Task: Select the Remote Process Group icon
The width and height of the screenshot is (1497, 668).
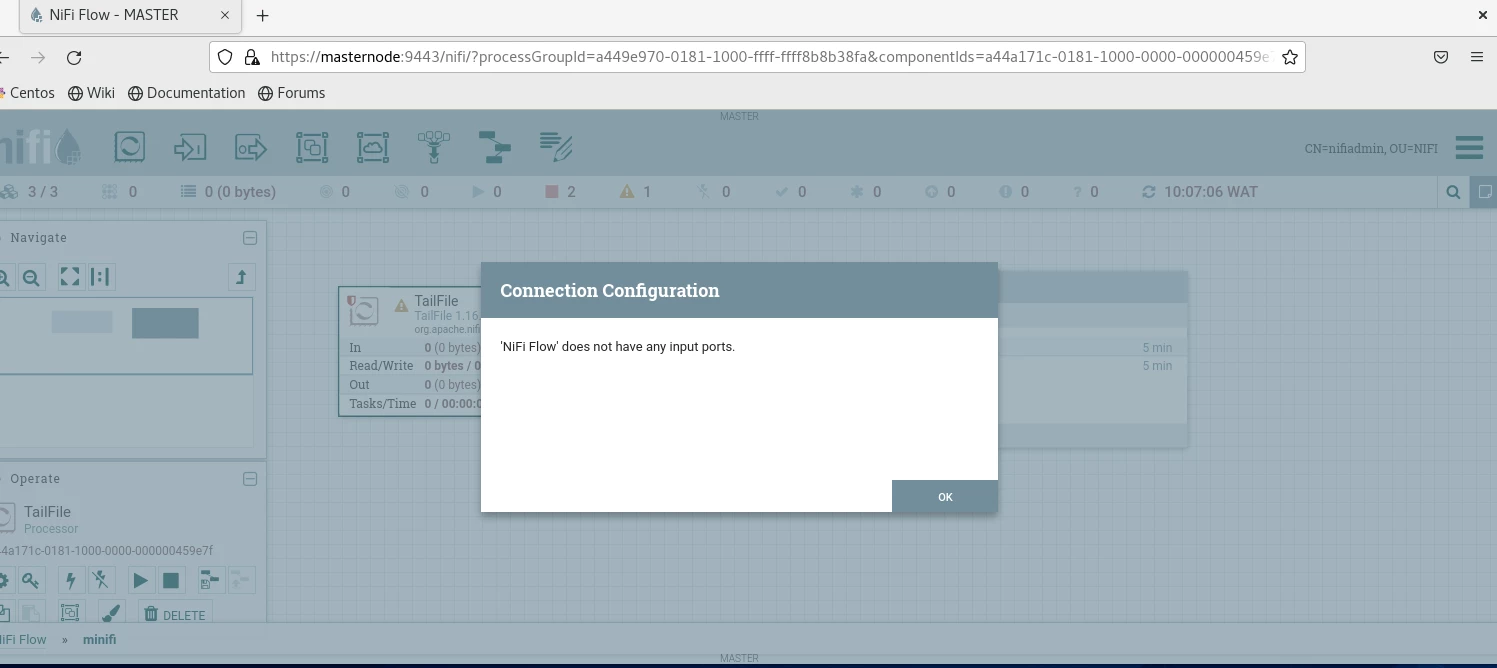Action: 373,147
